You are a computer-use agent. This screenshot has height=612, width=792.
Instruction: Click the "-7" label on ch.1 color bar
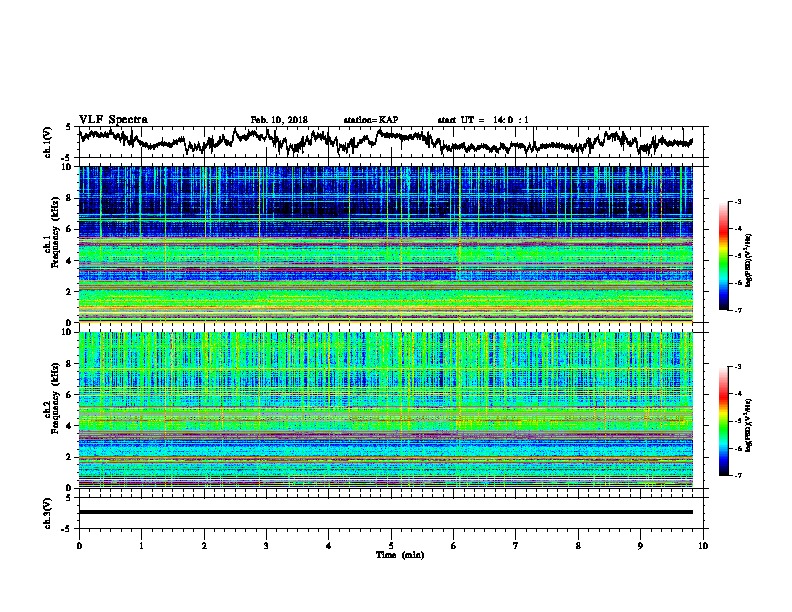coord(738,310)
